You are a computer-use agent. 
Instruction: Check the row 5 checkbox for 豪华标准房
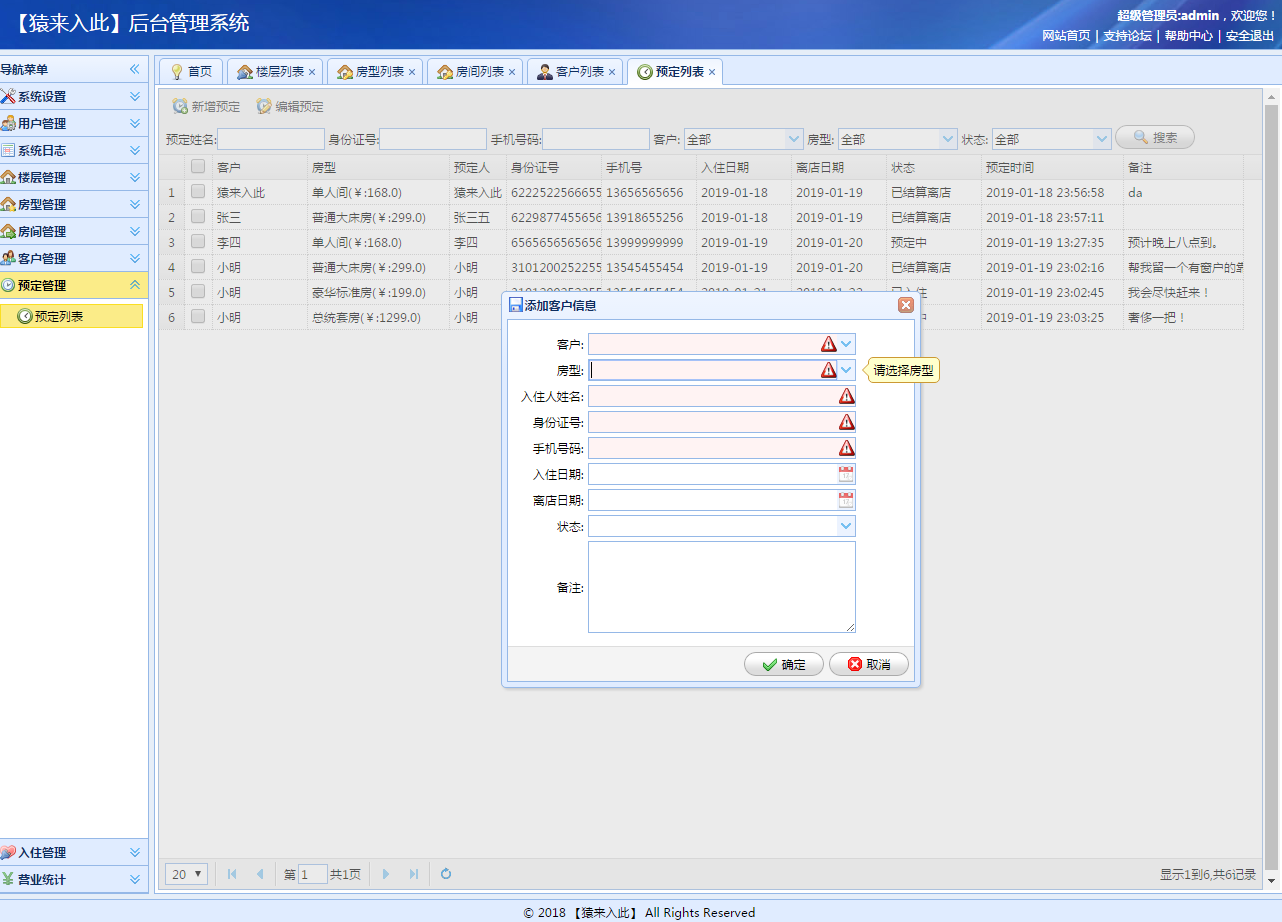coord(198,292)
